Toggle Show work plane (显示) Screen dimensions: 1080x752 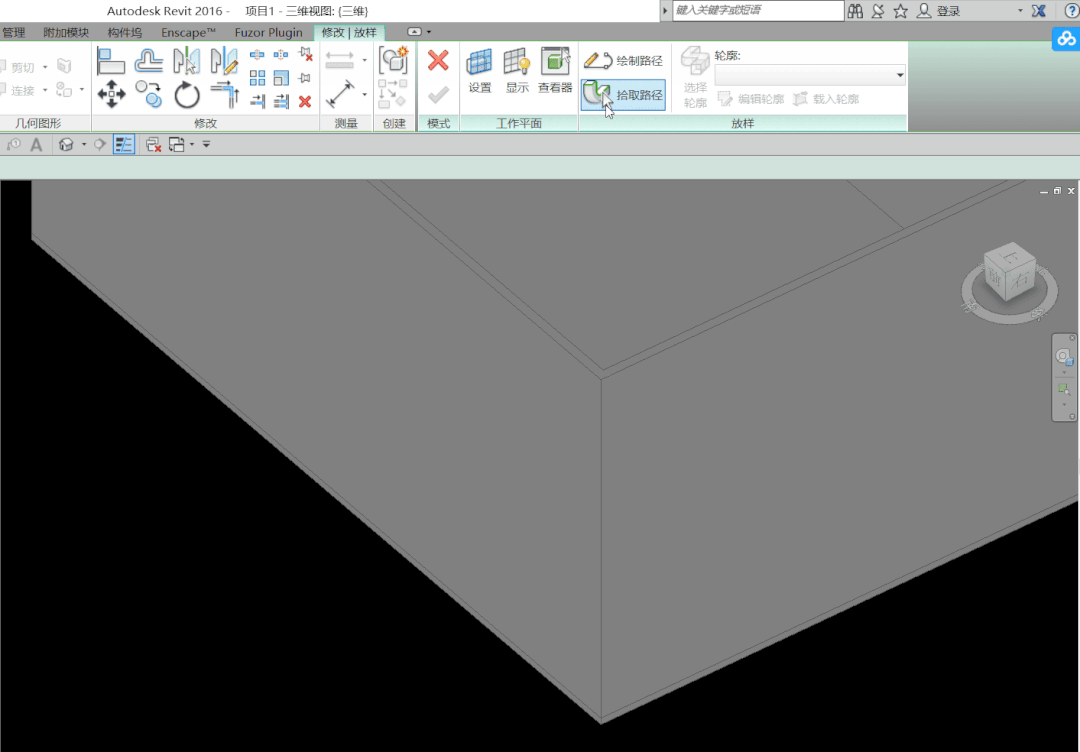[517, 70]
